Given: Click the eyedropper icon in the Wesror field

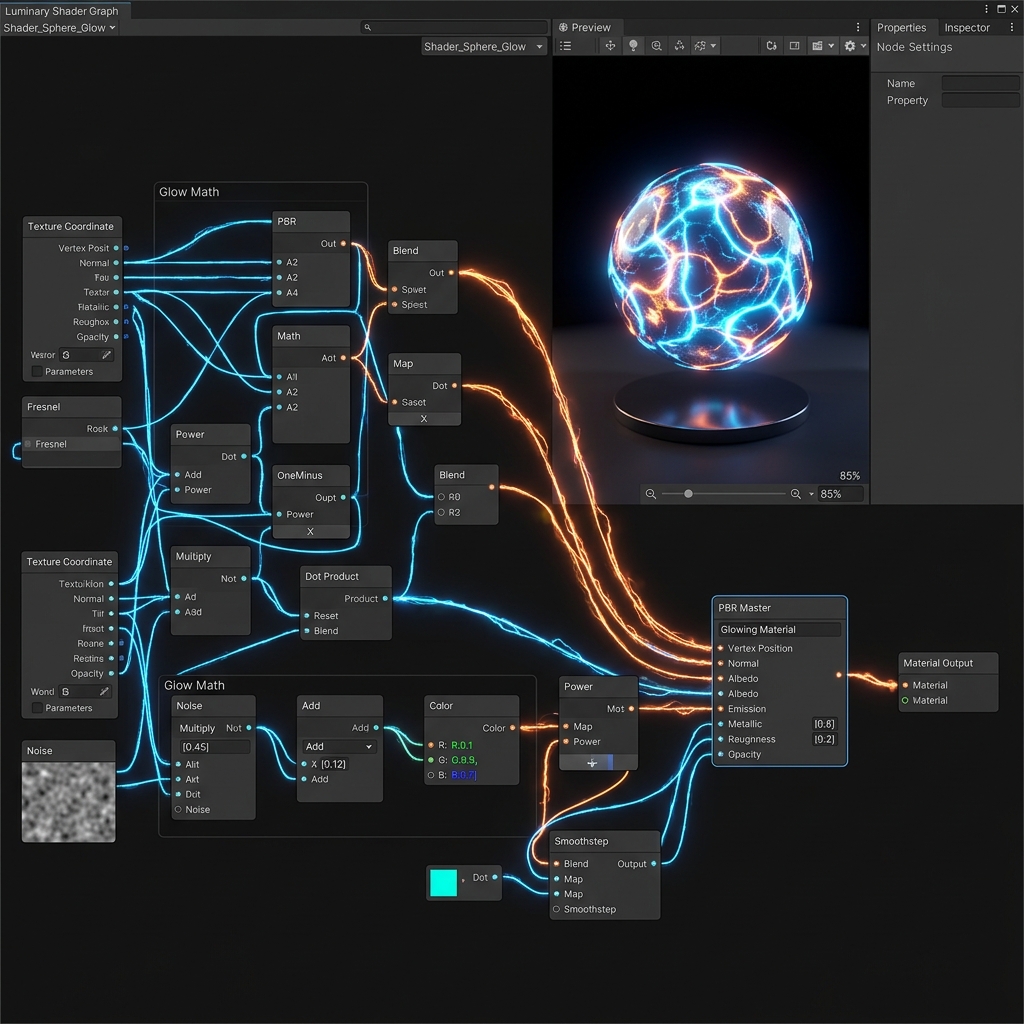Looking at the screenshot, I should coord(106,354).
